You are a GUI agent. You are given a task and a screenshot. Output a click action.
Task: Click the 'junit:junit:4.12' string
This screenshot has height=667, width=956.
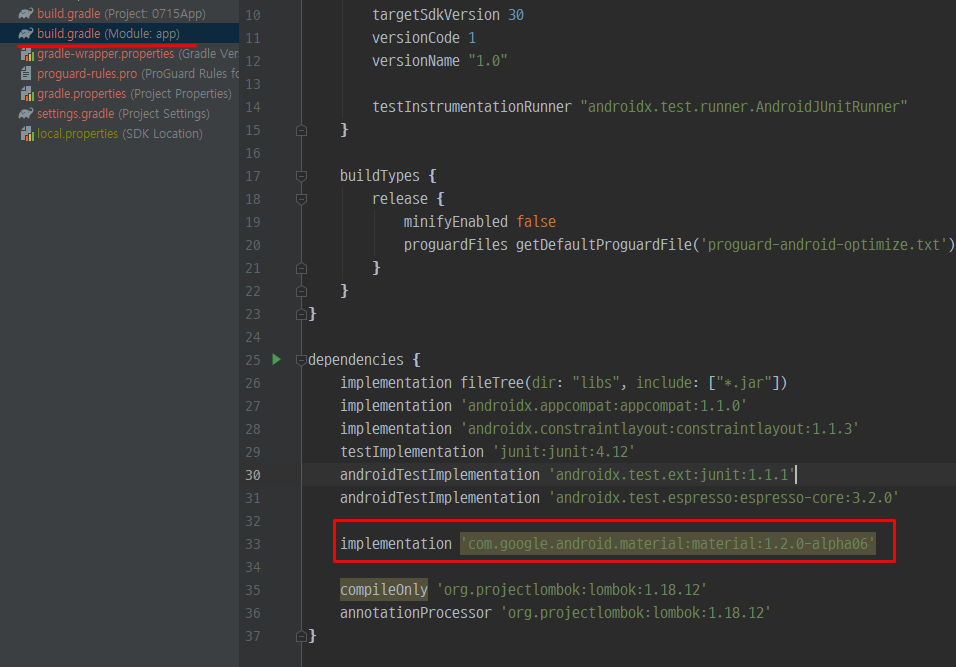click(563, 452)
